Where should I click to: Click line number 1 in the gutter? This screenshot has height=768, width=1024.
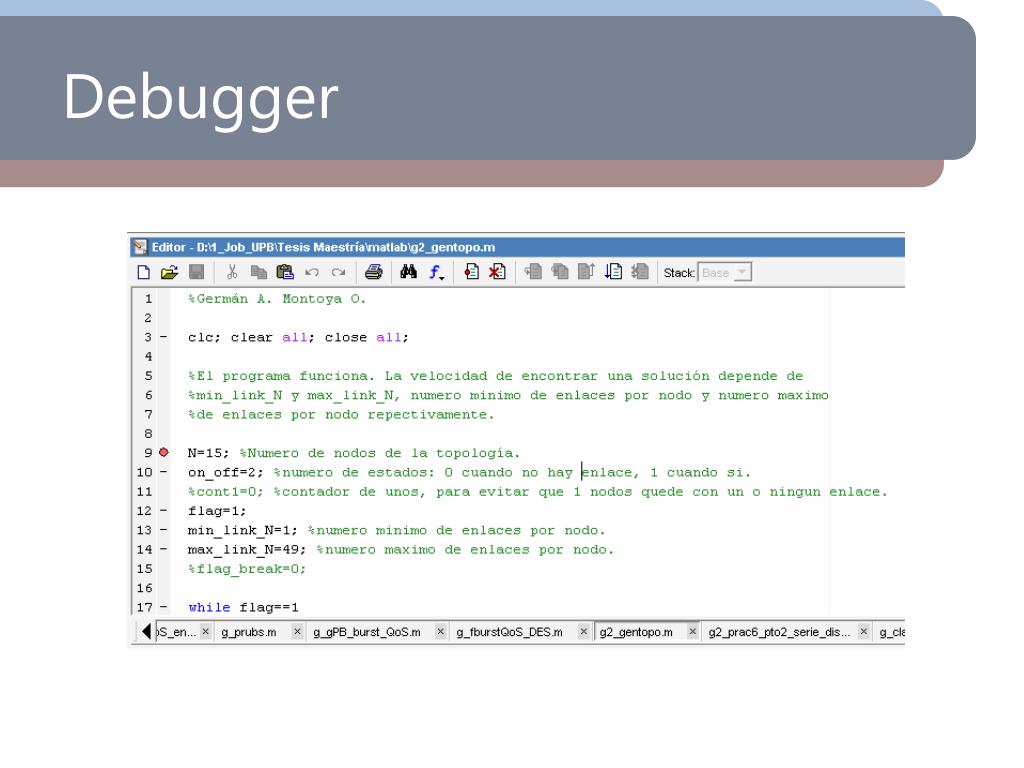[148, 298]
